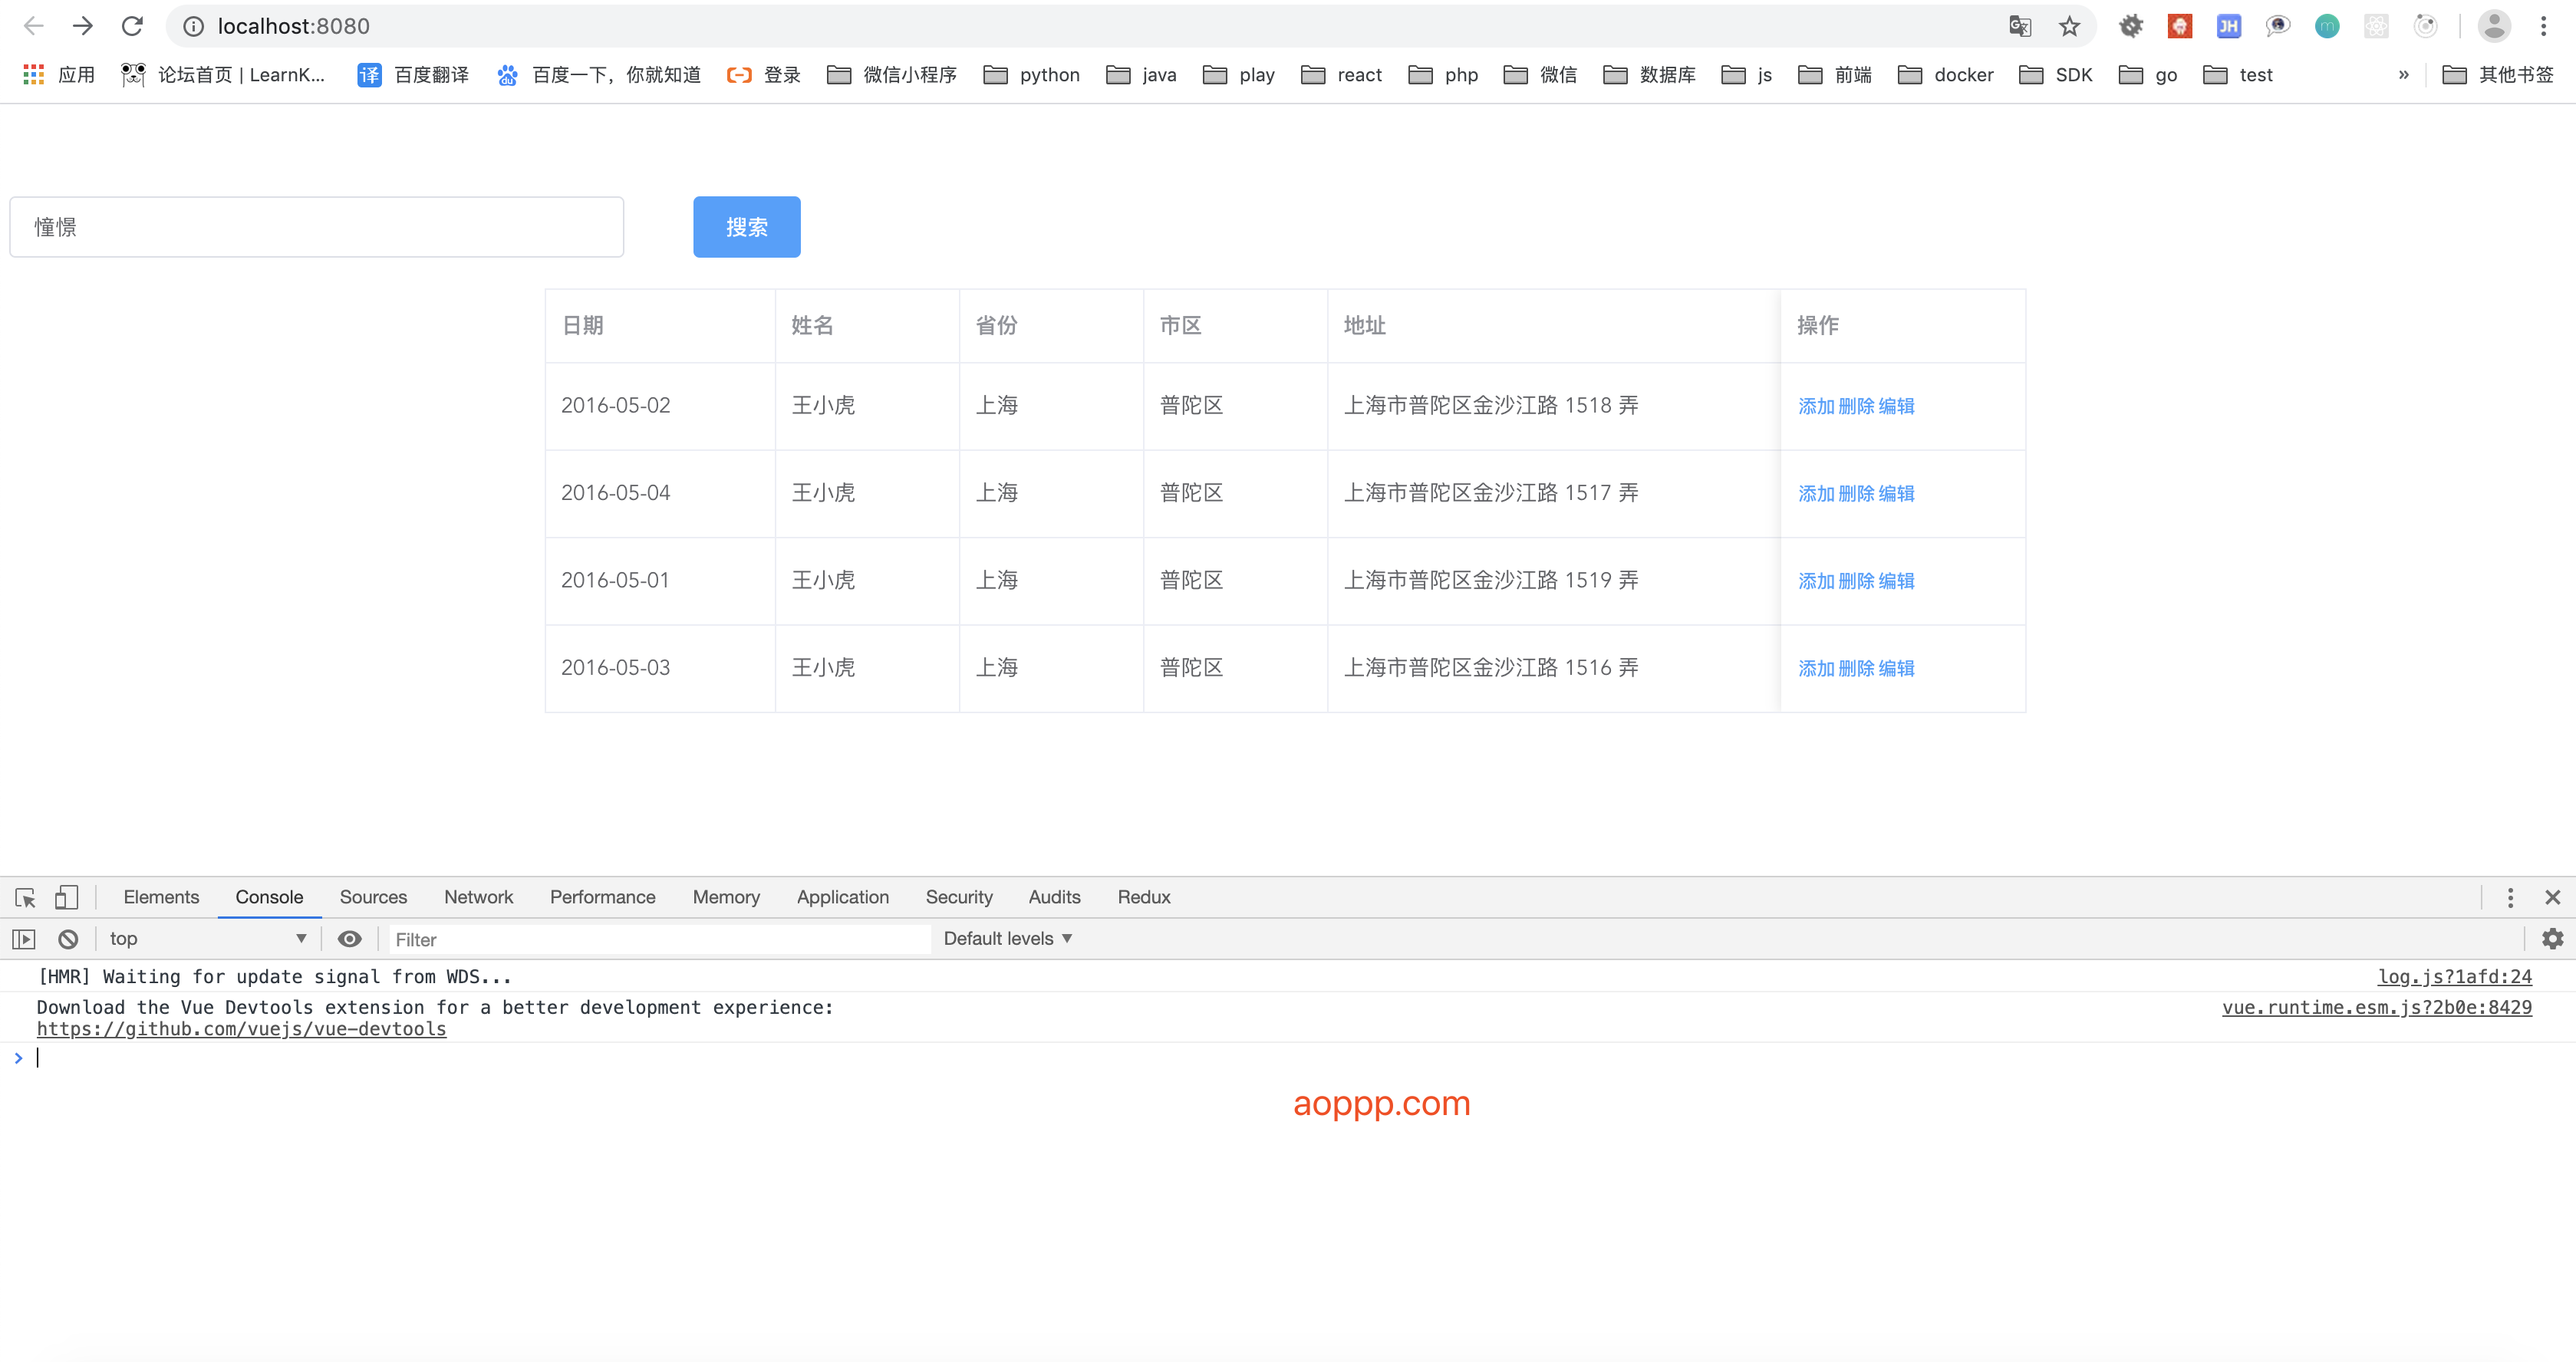The image size is (2576, 1362).
Task: Open the green round m extension icon
Action: coord(2327,26)
